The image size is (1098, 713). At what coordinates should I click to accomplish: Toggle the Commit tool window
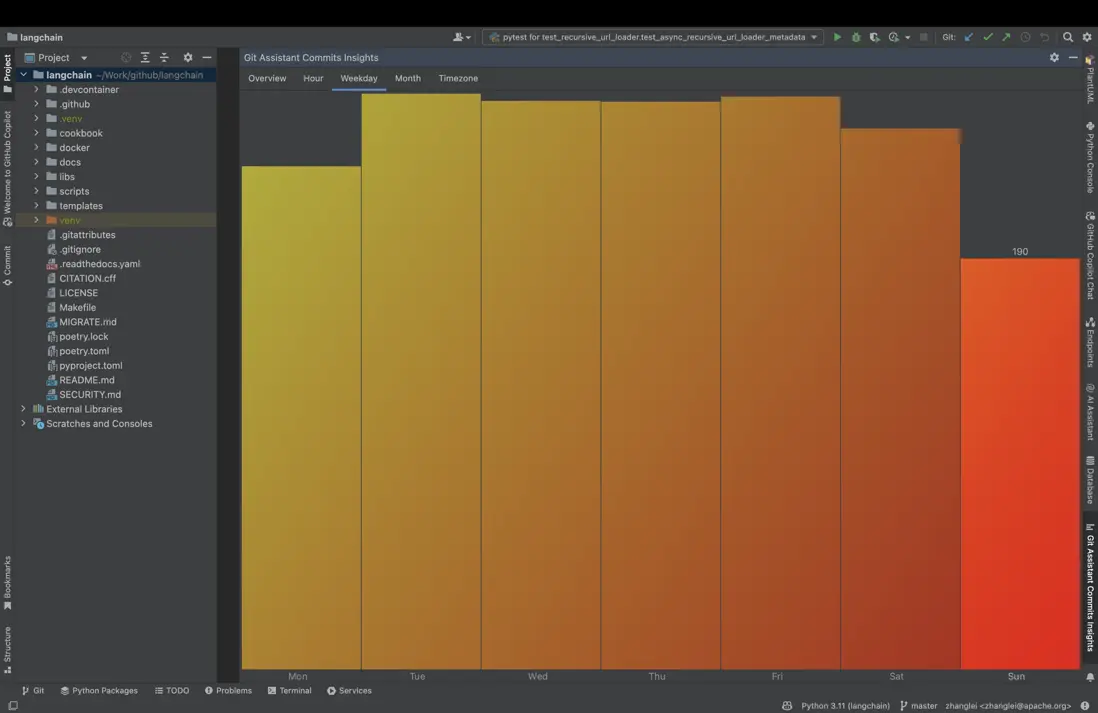click(7, 266)
